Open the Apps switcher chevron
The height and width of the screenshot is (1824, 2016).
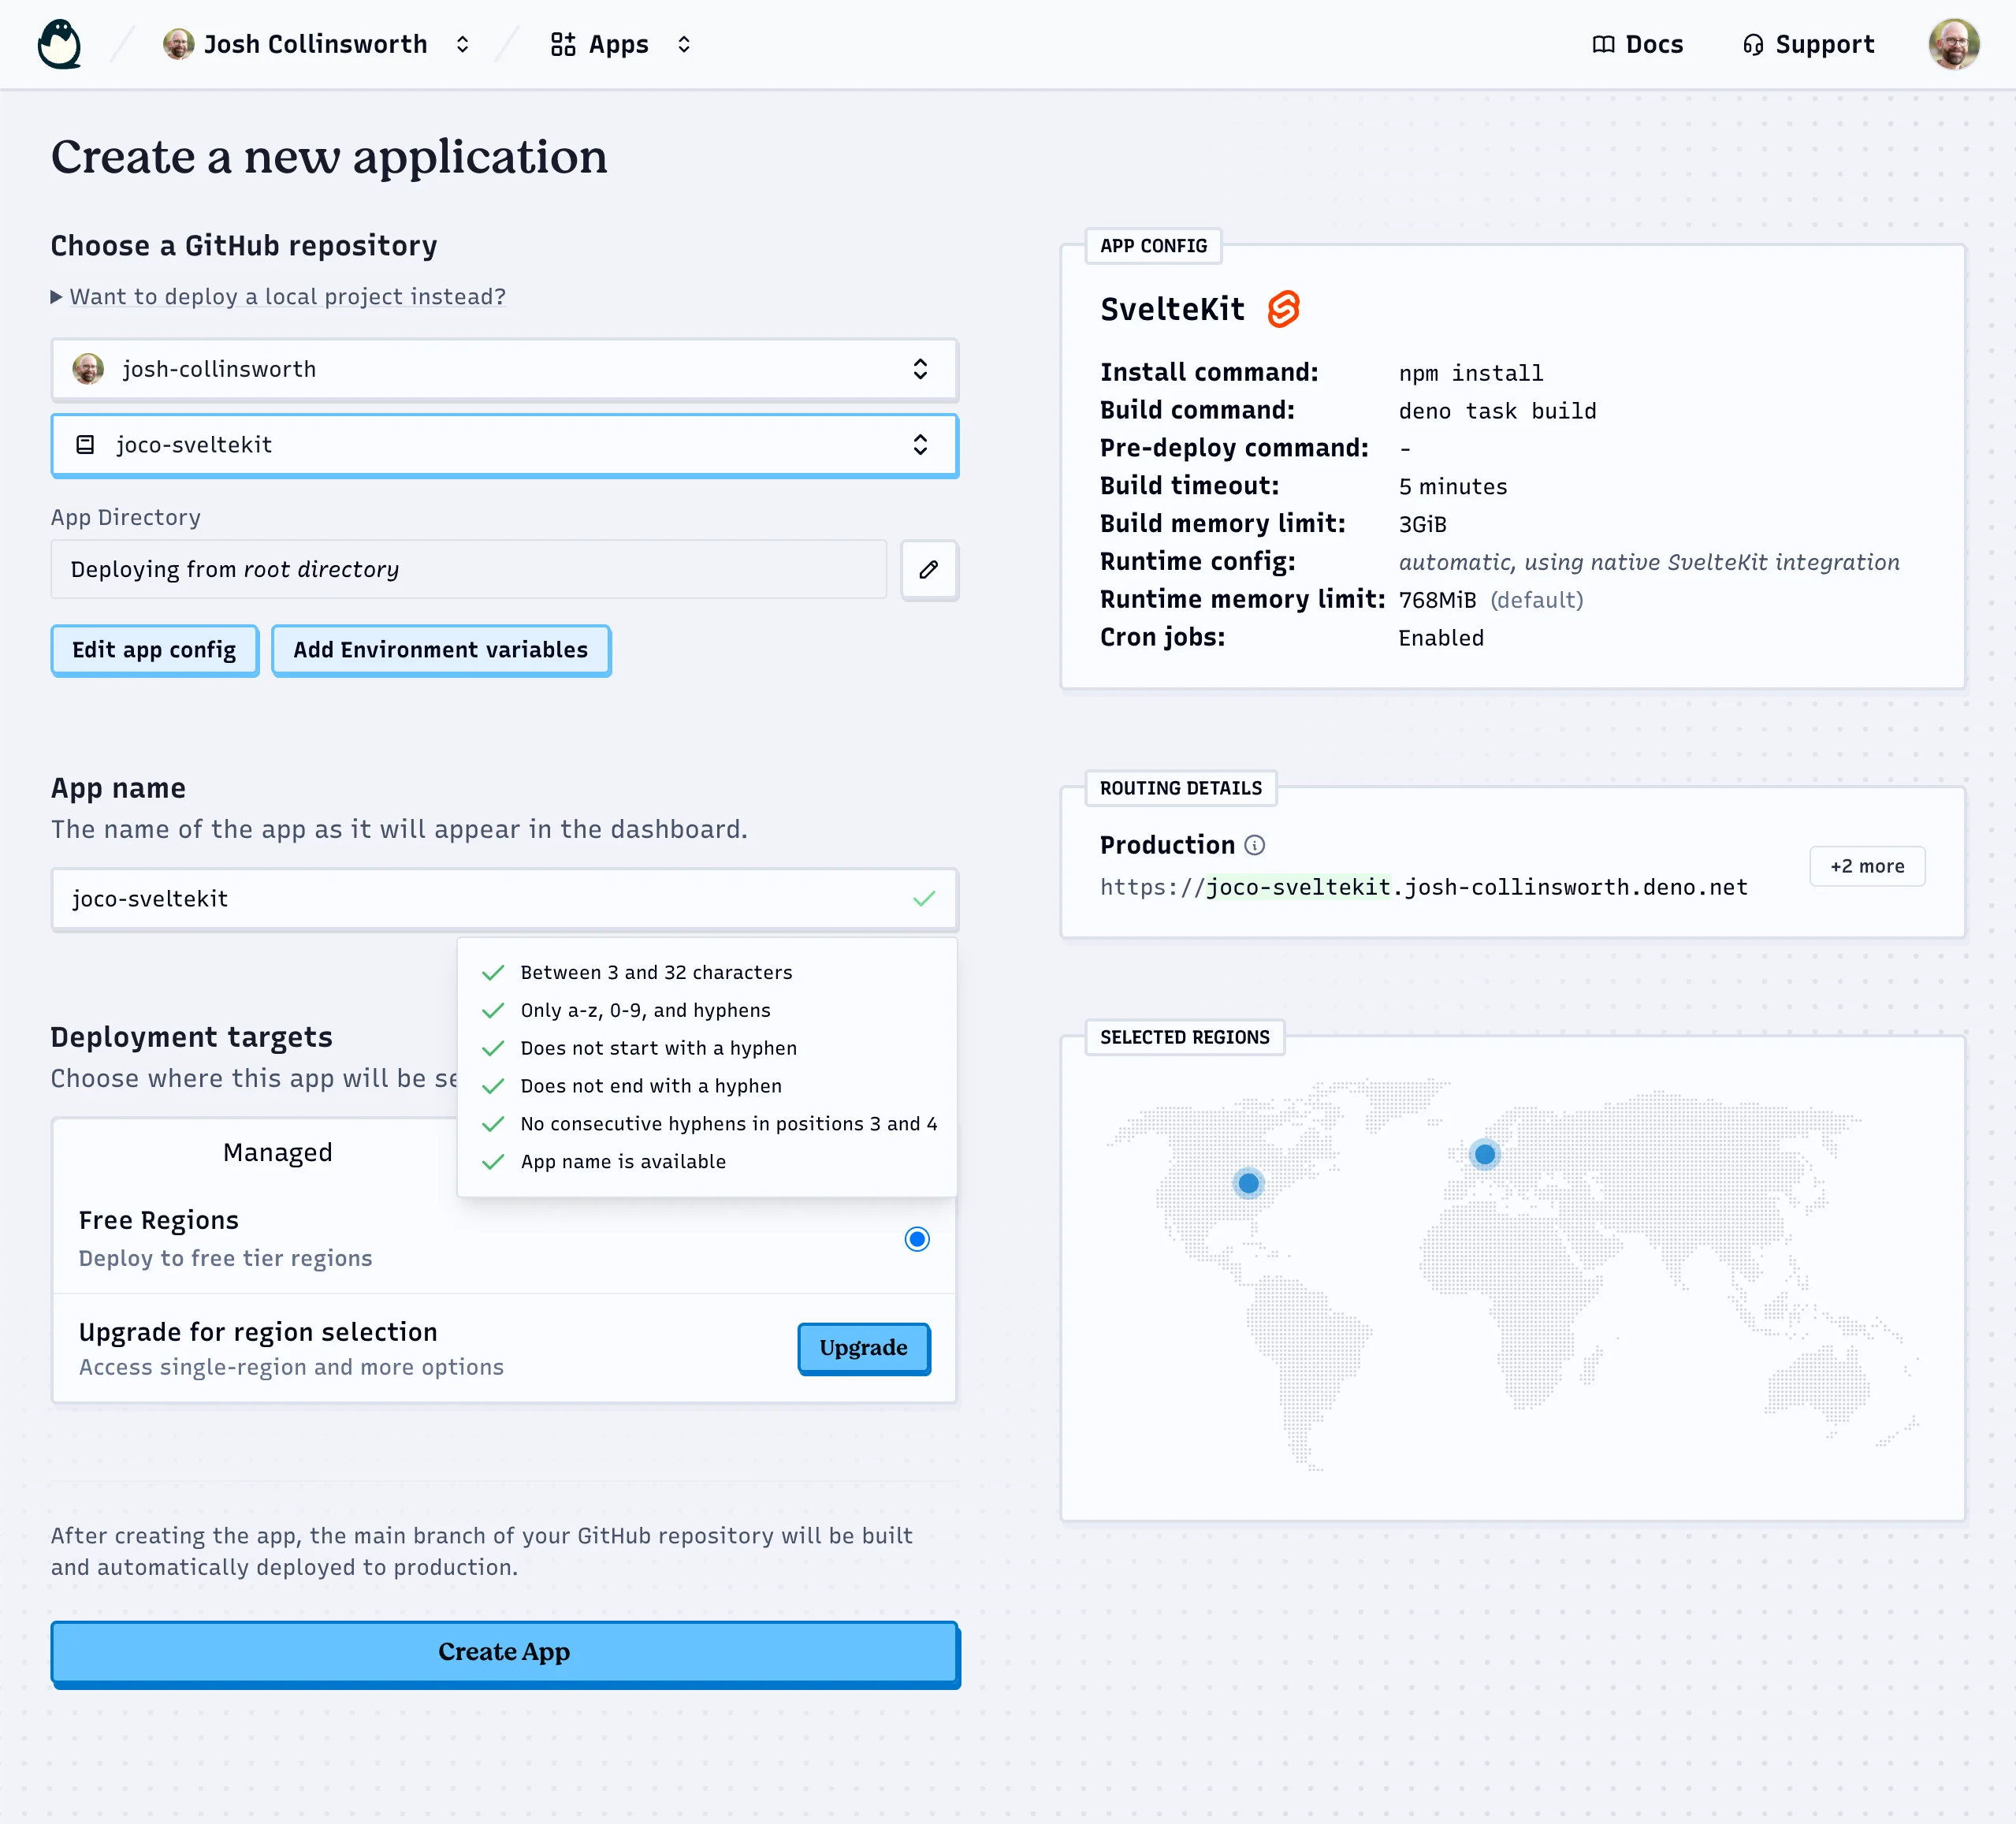(684, 45)
